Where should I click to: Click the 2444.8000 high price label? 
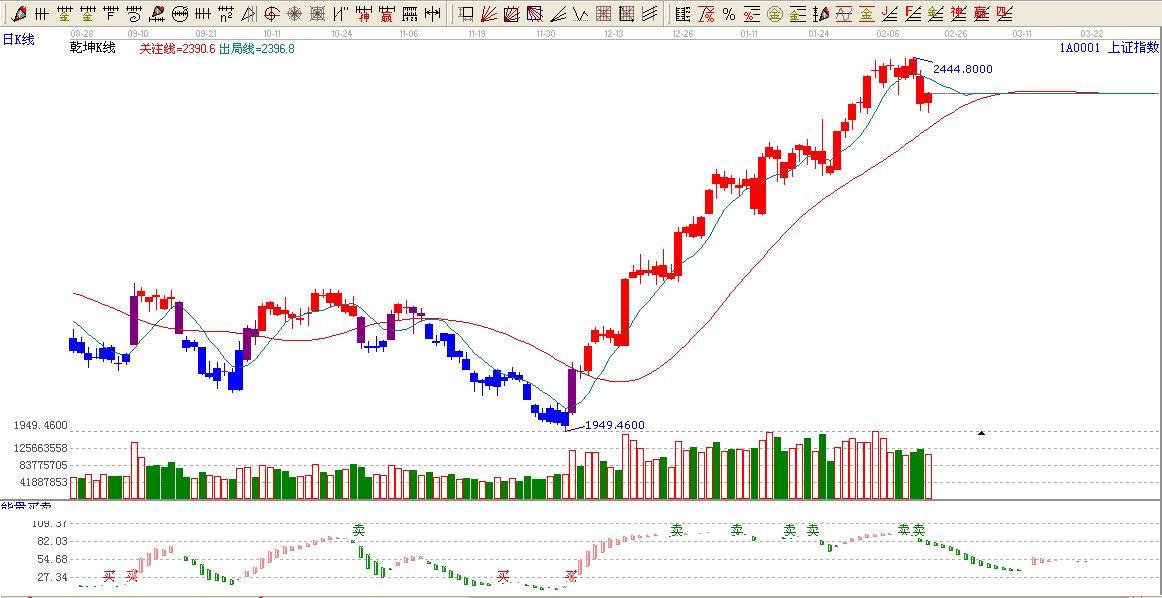[x=962, y=69]
